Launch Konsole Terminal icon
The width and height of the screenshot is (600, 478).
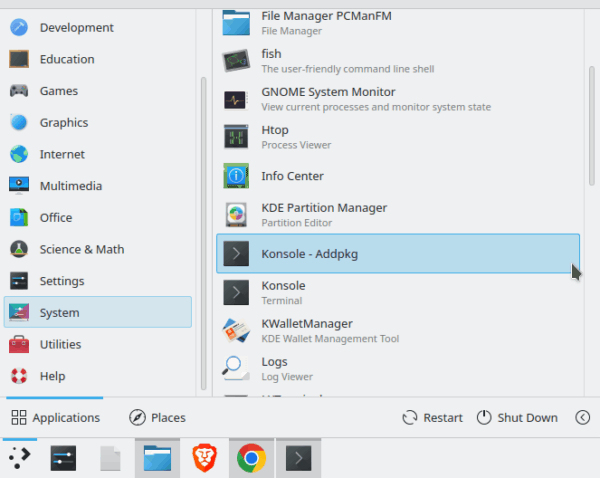(236, 293)
